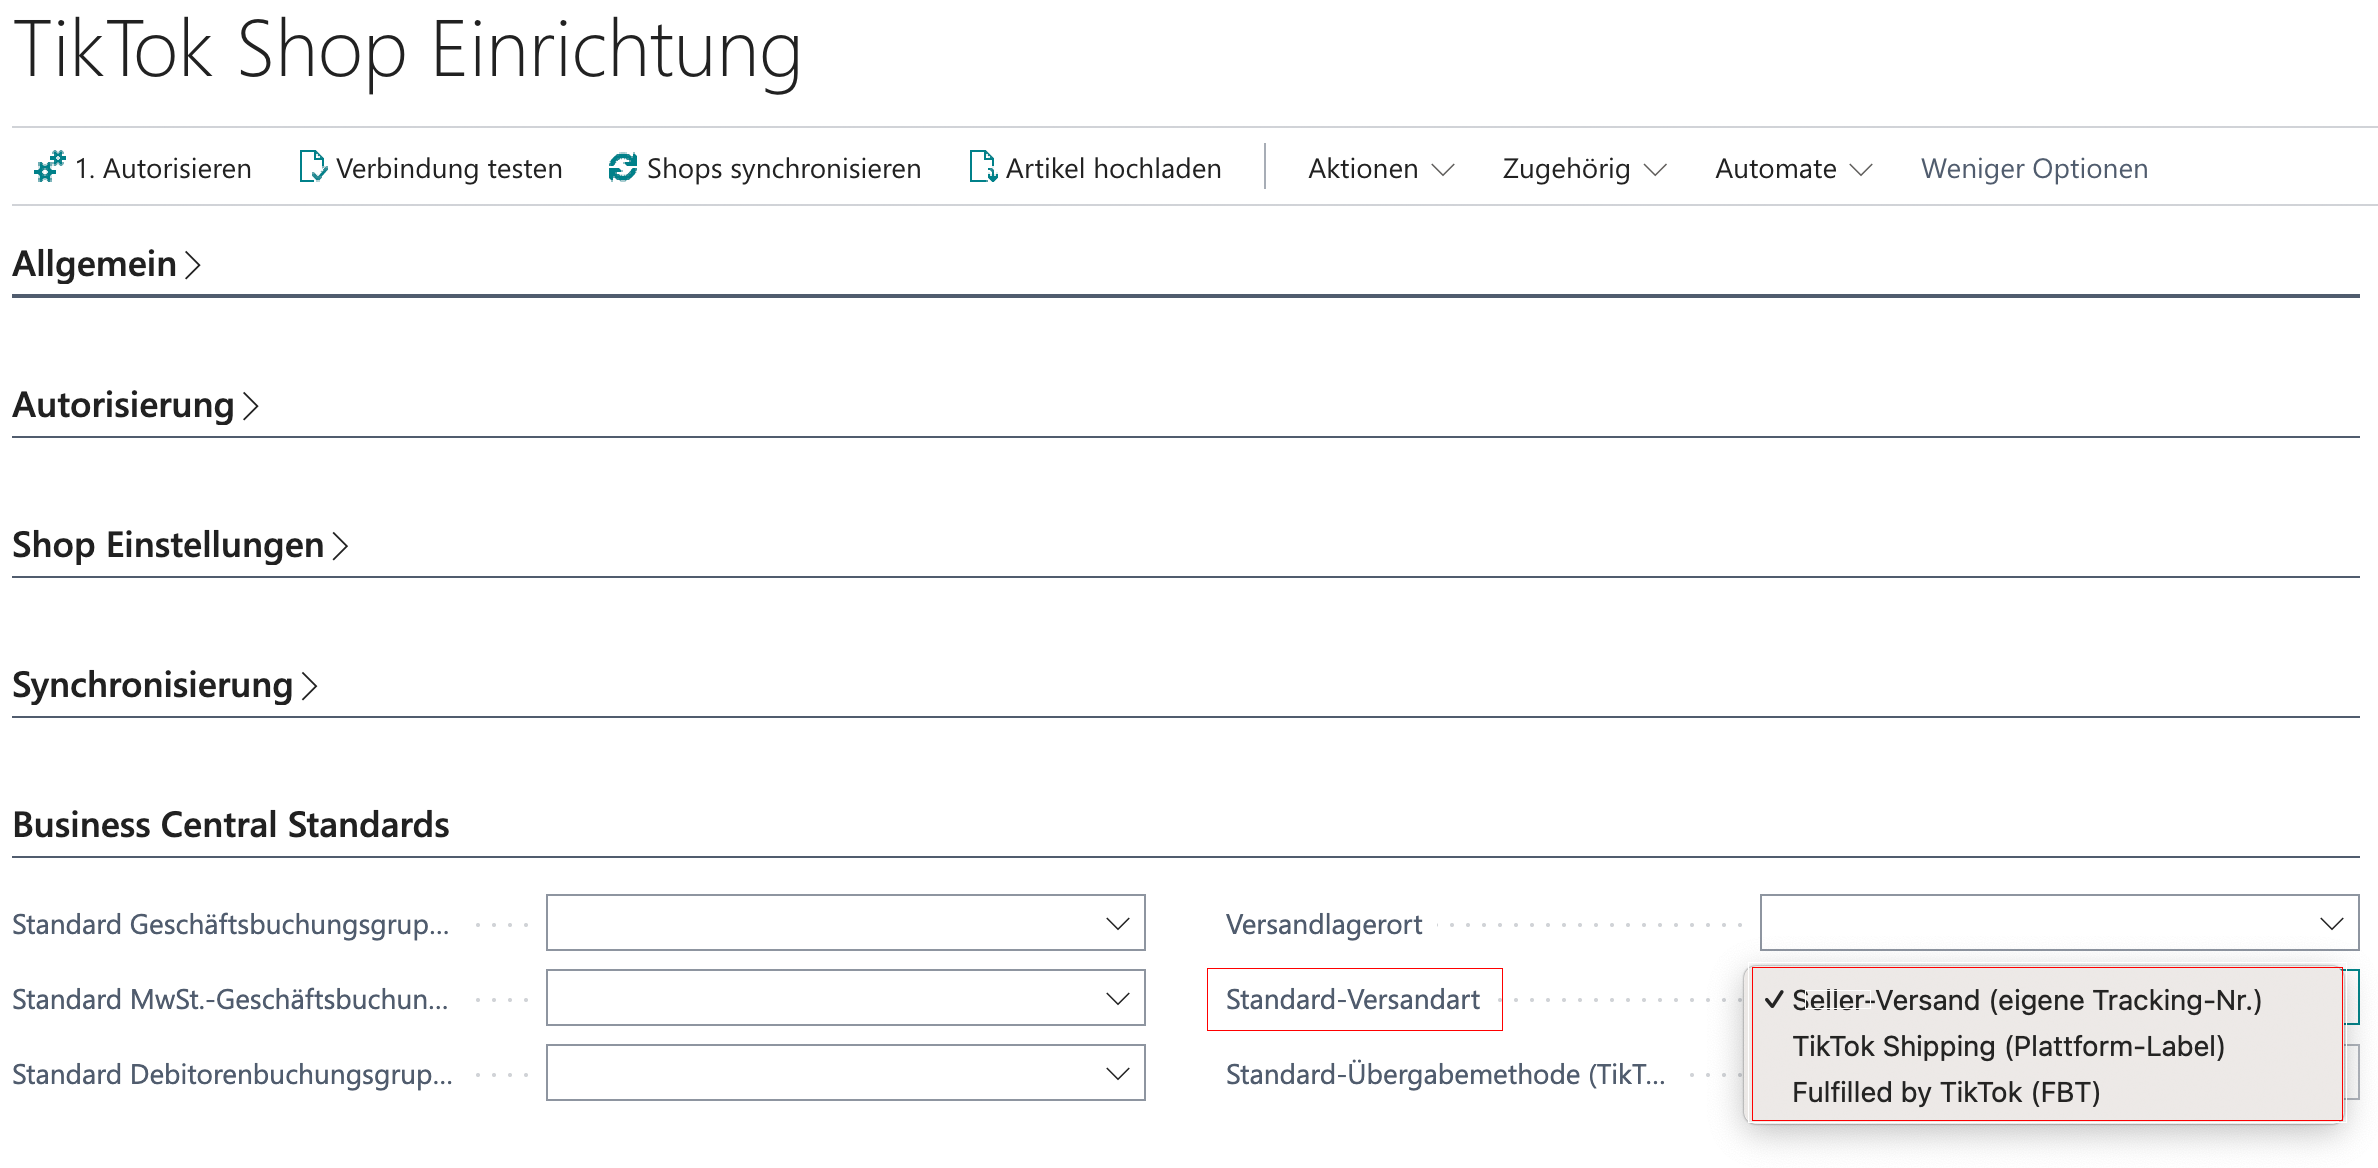
Task: Open Standard Debitorenbuchungsgruppe dropdown arrow
Action: pyautogui.click(x=1117, y=1073)
